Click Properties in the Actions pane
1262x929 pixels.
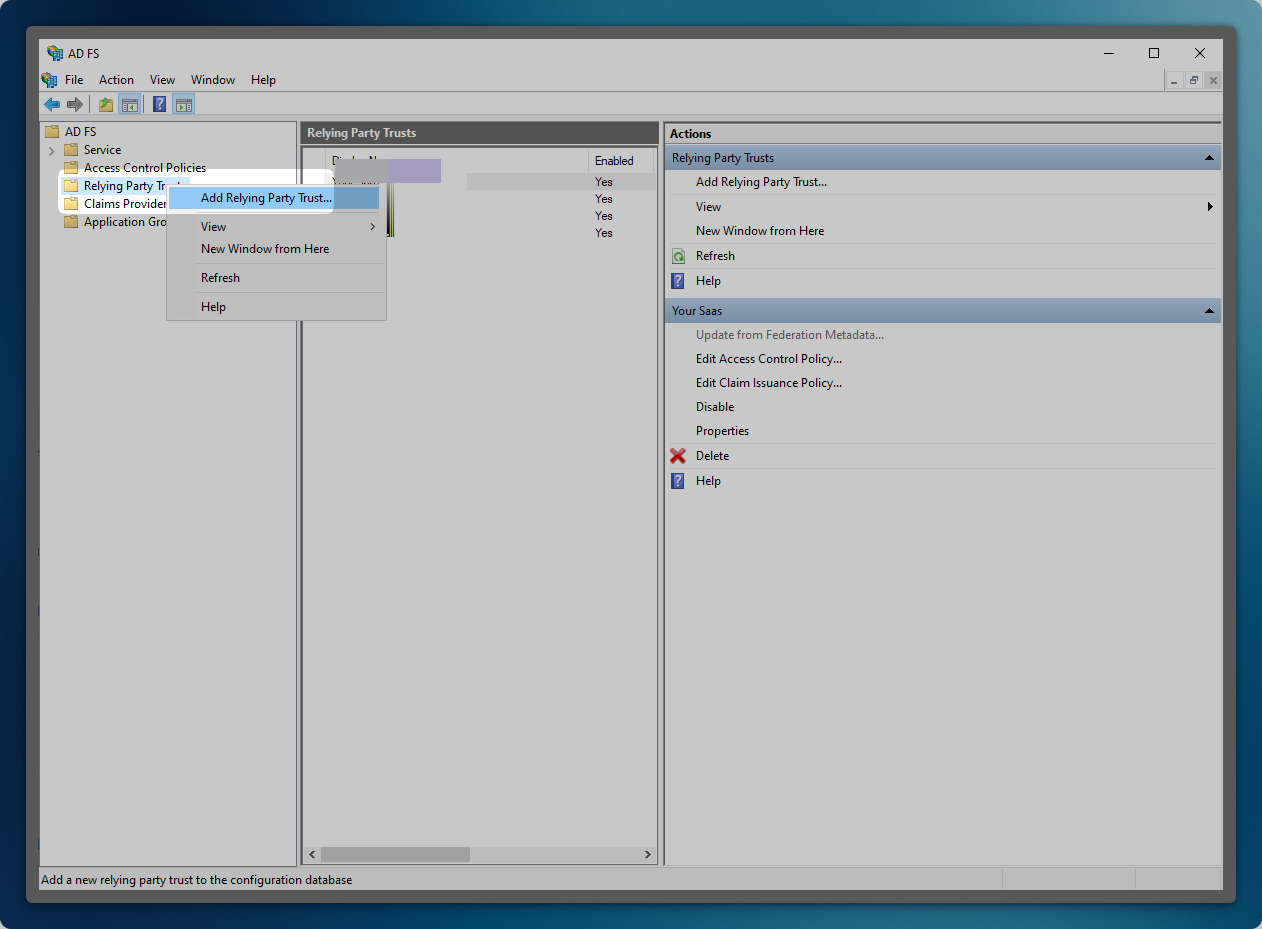coord(722,431)
